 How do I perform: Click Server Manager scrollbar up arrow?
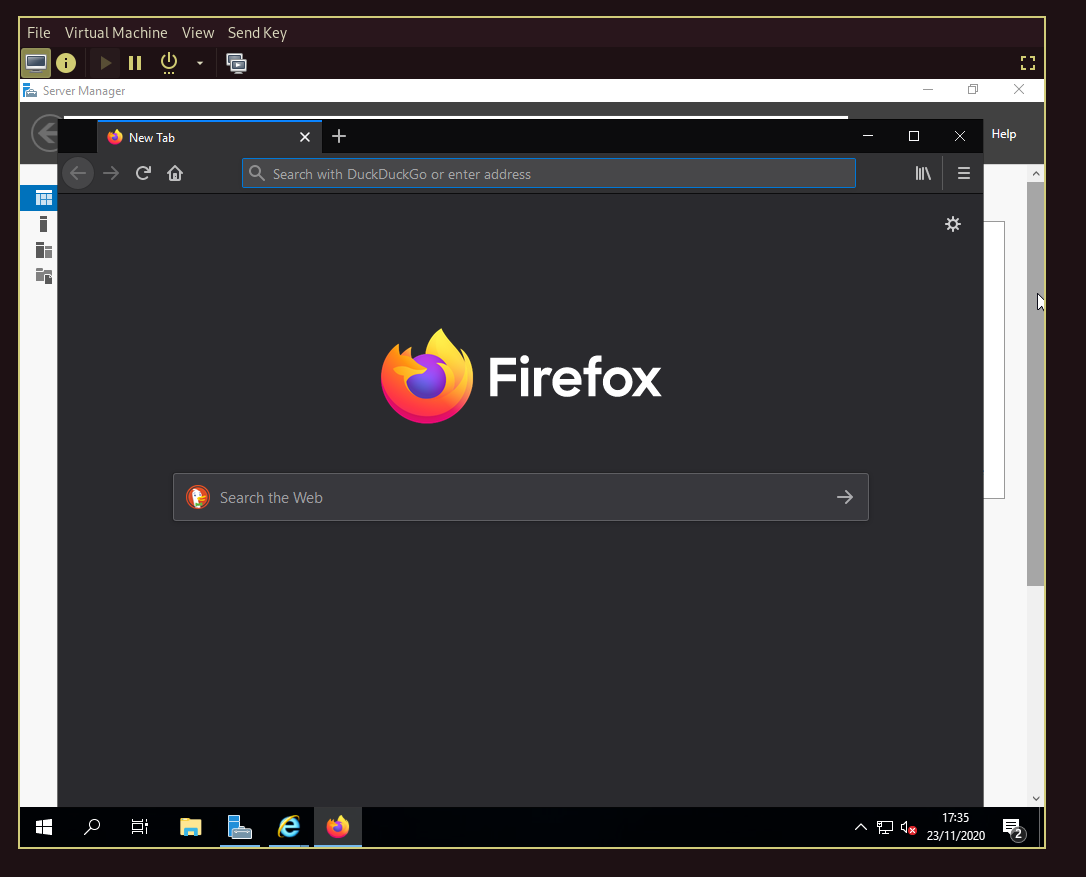(1035, 174)
